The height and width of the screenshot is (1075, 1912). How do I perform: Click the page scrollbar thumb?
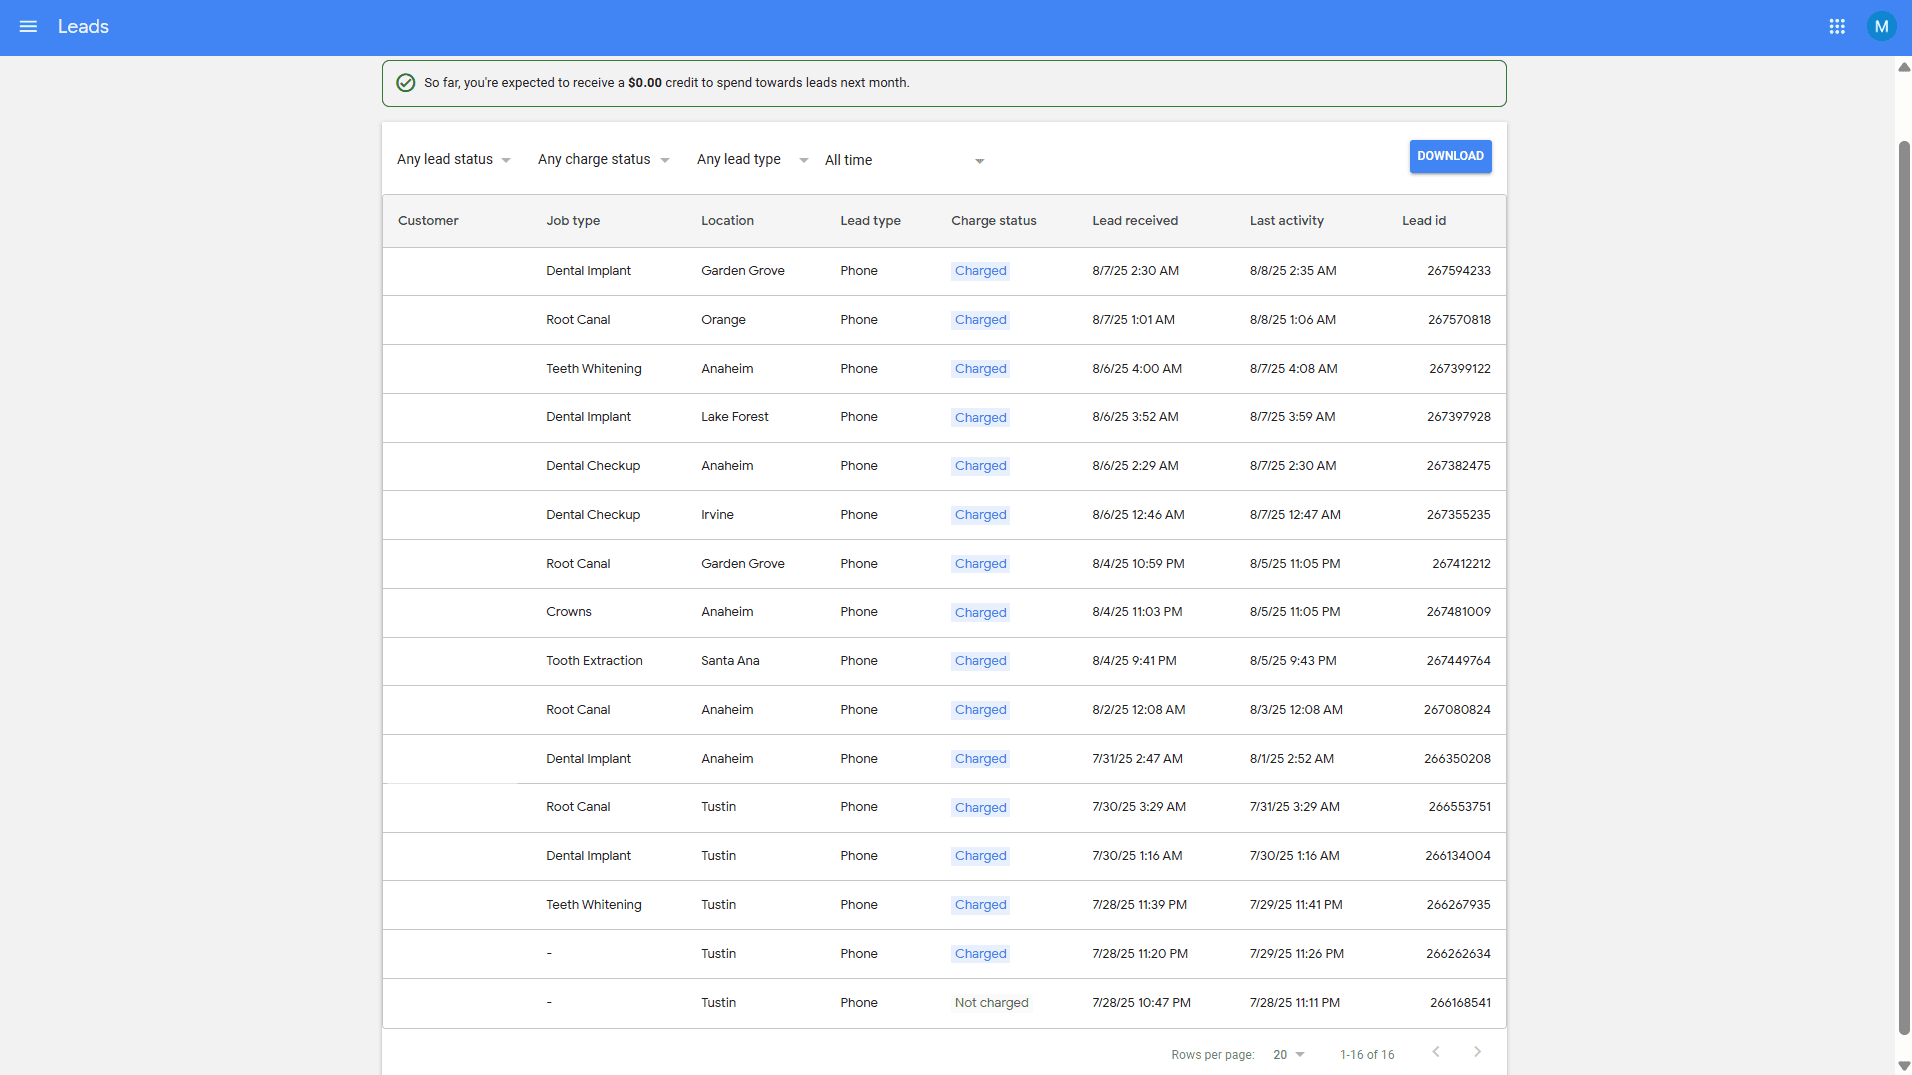(1903, 588)
